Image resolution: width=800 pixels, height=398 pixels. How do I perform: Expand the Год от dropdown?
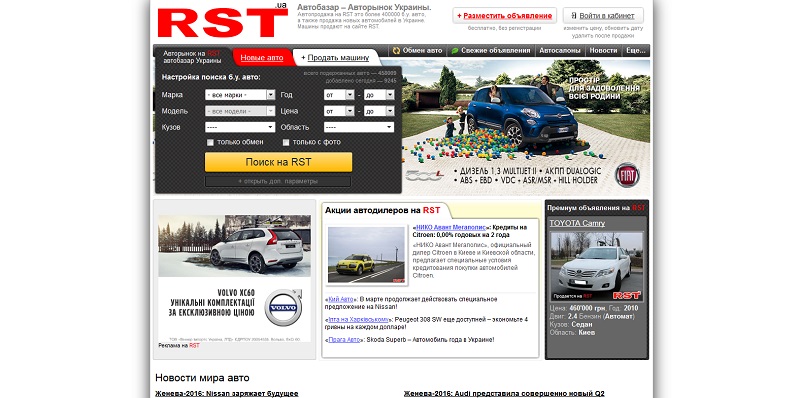coord(339,95)
